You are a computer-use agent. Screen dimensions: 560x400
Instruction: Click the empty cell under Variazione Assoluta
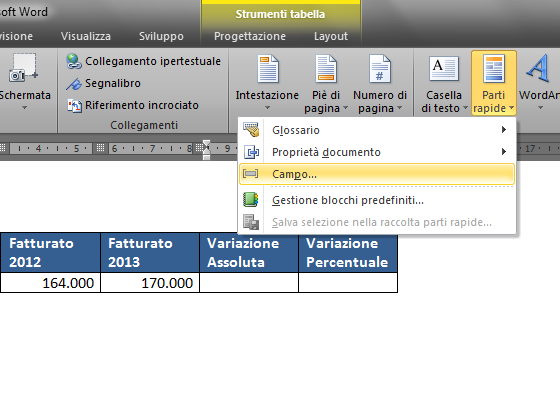point(249,283)
